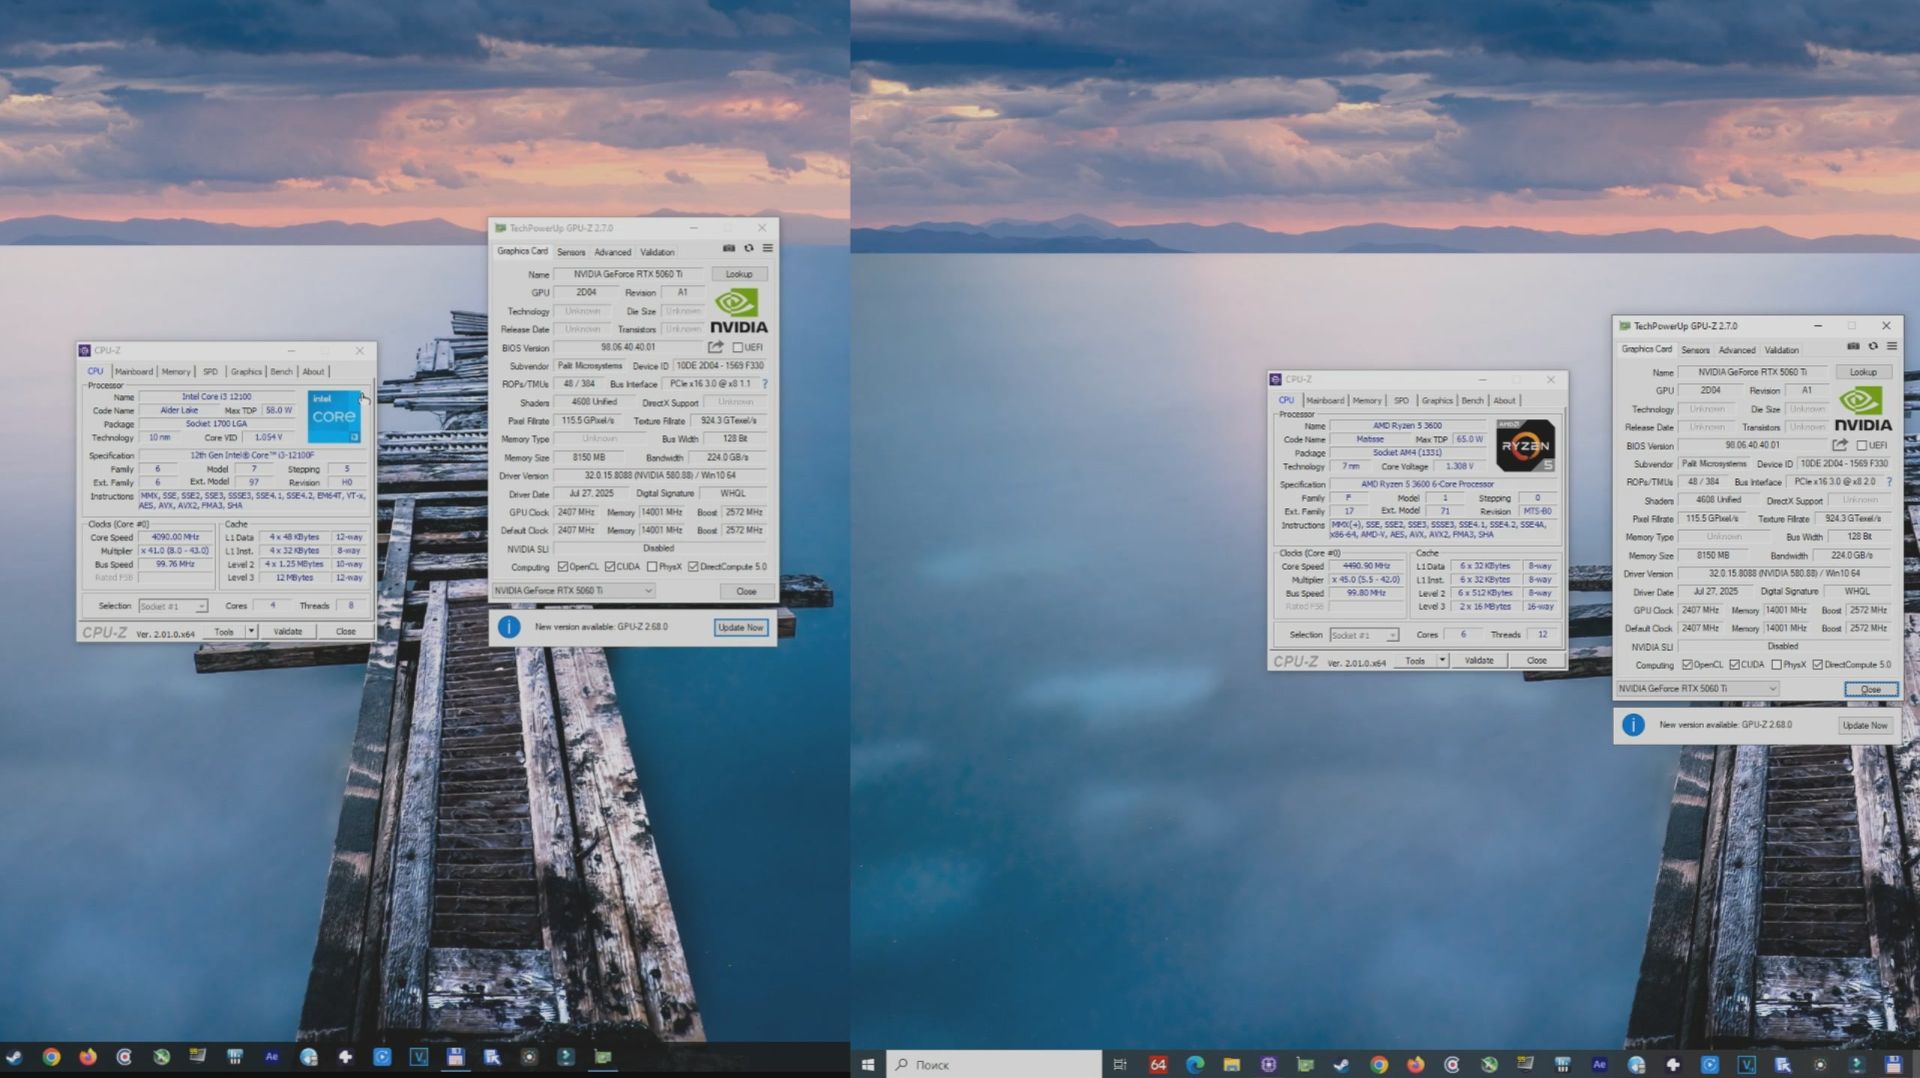Viewport: 1920px width, 1078px height.
Task: Launch Microsoft Edge from the taskbar
Action: coord(1195,1064)
